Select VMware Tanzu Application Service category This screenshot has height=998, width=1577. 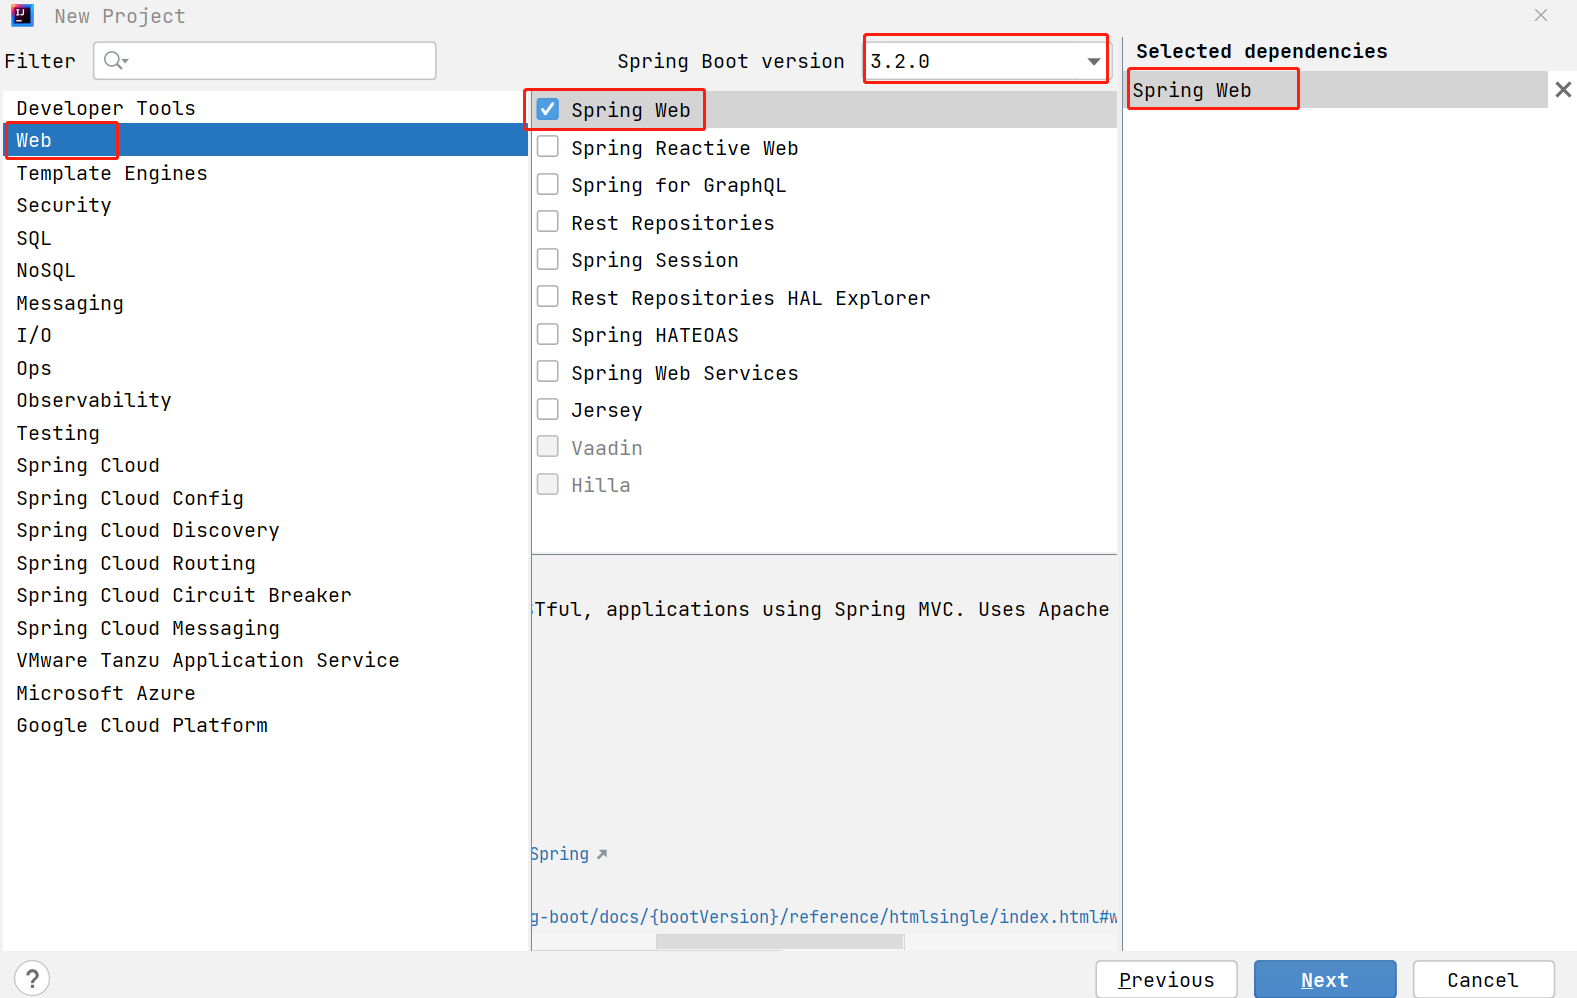pos(265,660)
